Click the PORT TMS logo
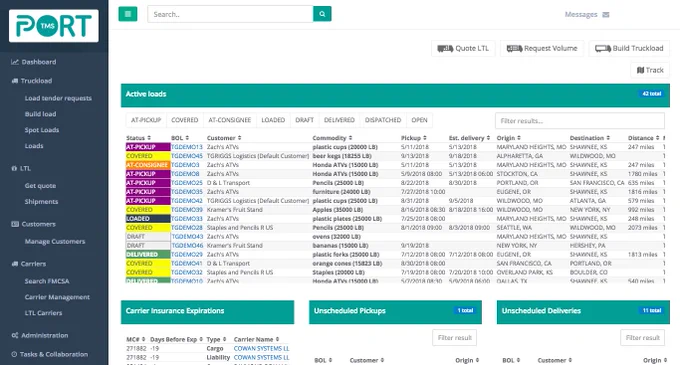This screenshot has height=365, width=680. click(x=54, y=26)
